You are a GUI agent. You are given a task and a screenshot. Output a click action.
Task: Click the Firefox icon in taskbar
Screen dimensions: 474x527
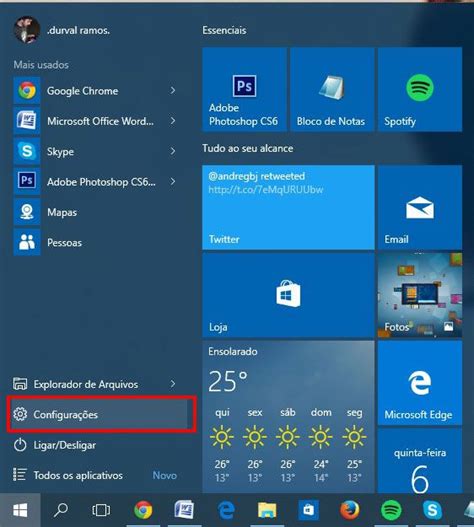click(x=350, y=510)
